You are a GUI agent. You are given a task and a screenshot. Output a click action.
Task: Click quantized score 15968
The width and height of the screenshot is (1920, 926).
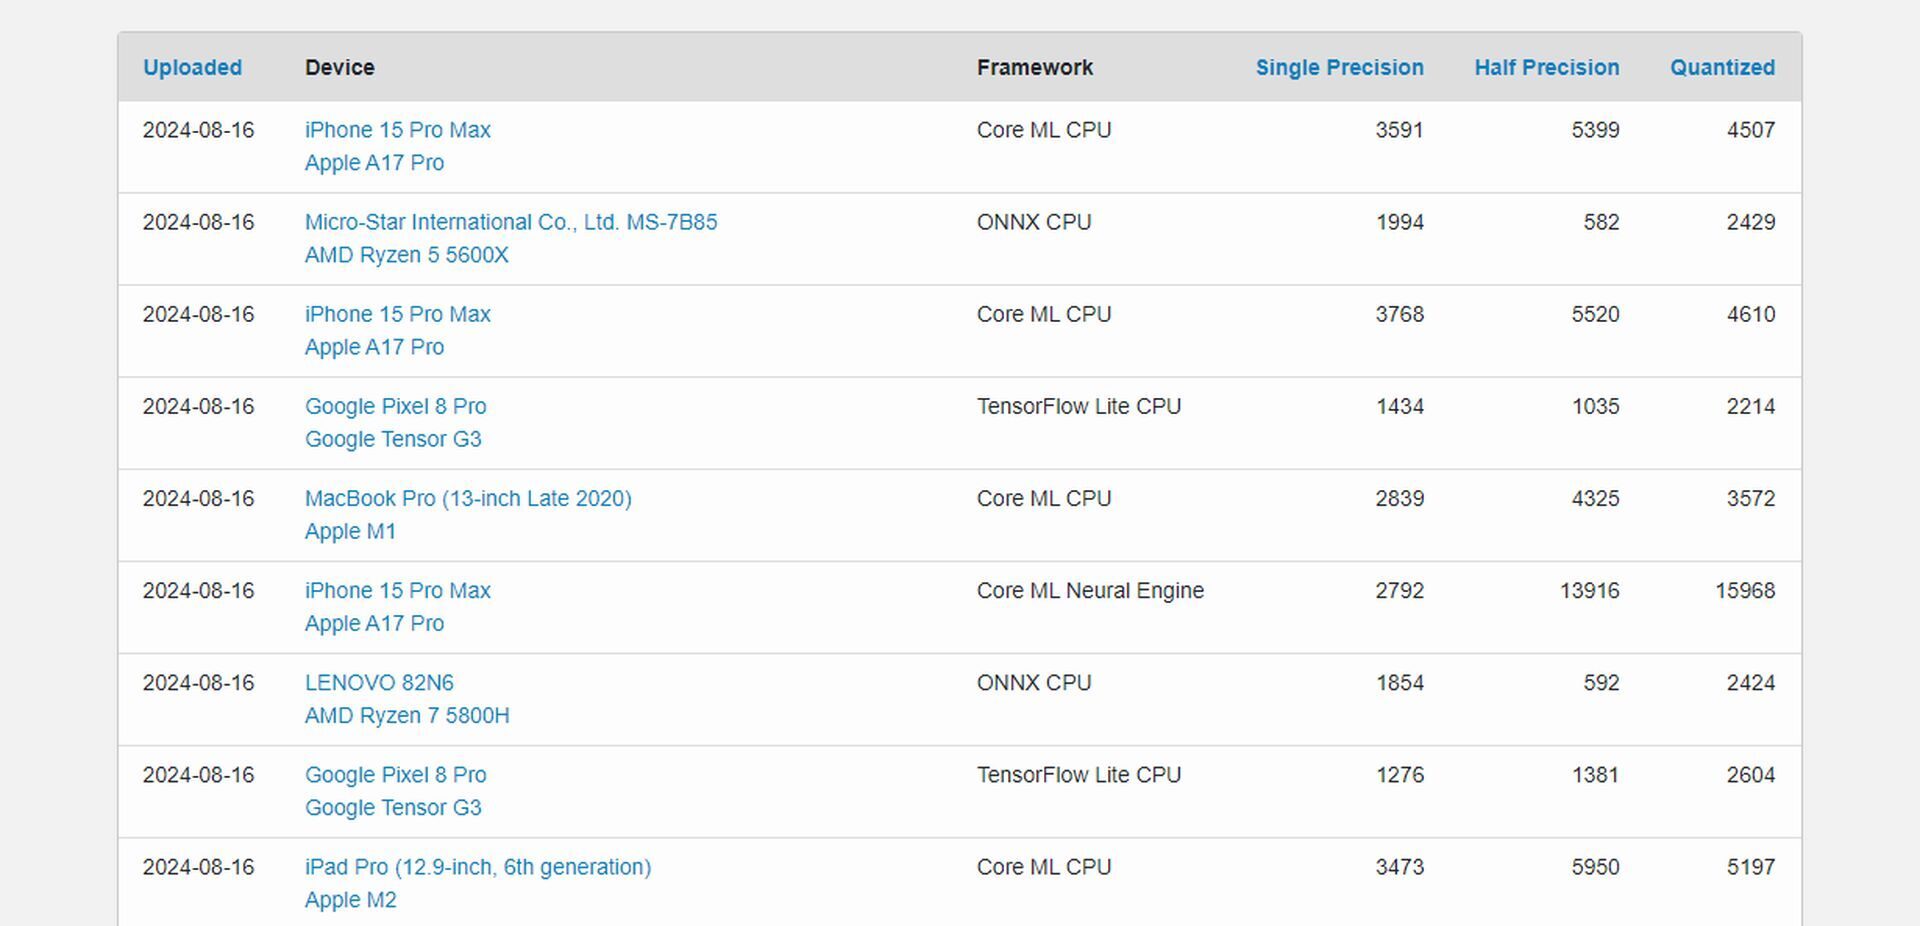pyautogui.click(x=1745, y=590)
